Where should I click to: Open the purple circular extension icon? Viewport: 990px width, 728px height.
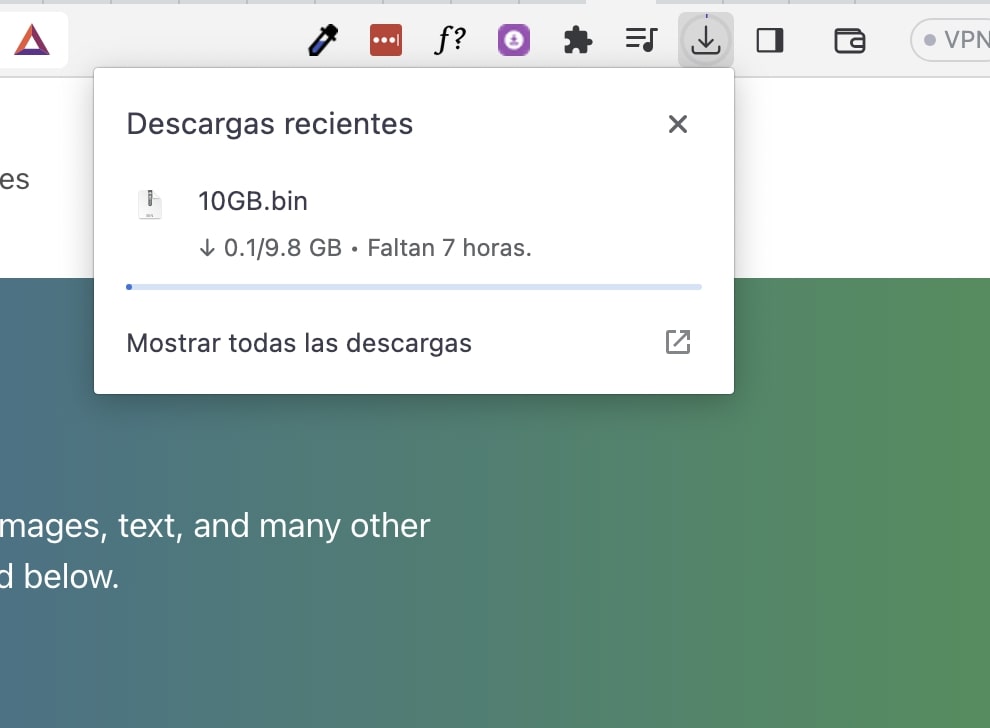pos(514,40)
